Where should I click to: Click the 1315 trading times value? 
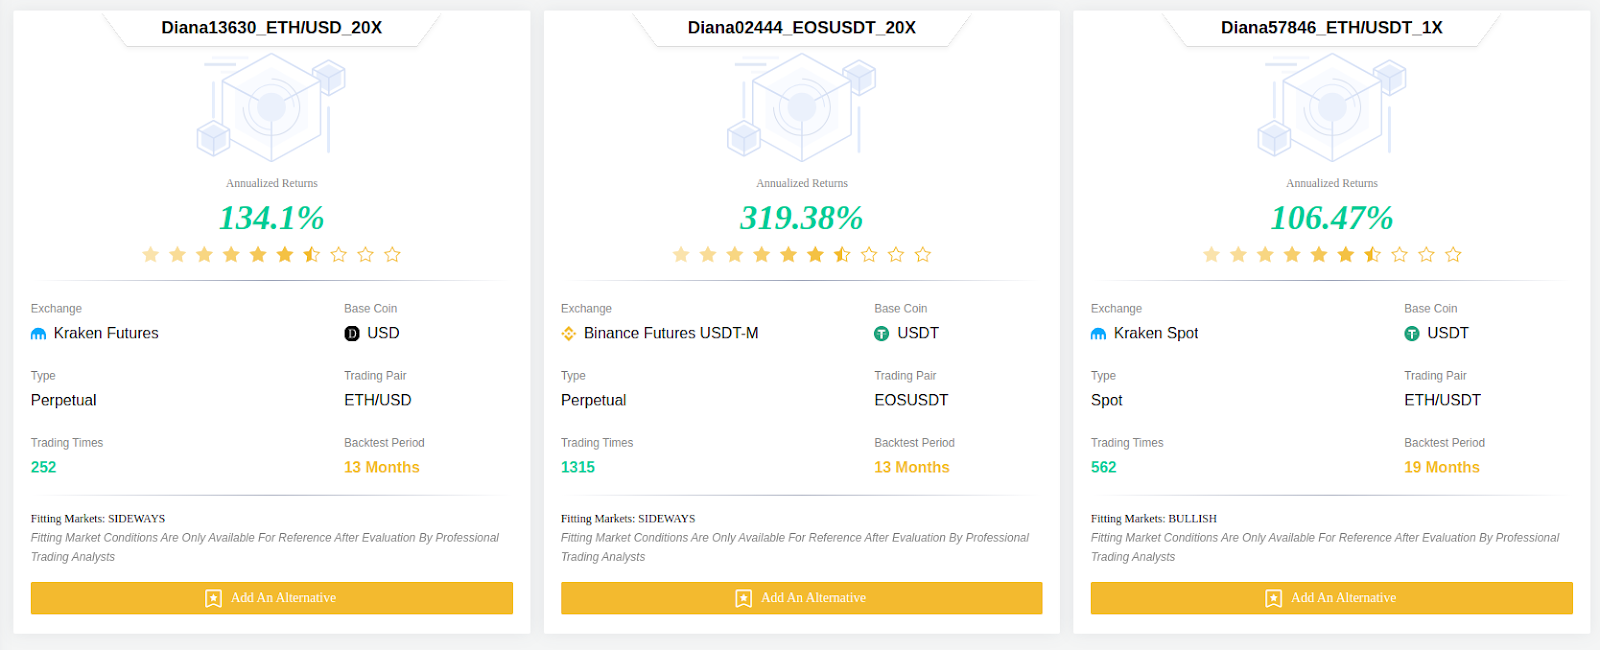click(x=578, y=467)
